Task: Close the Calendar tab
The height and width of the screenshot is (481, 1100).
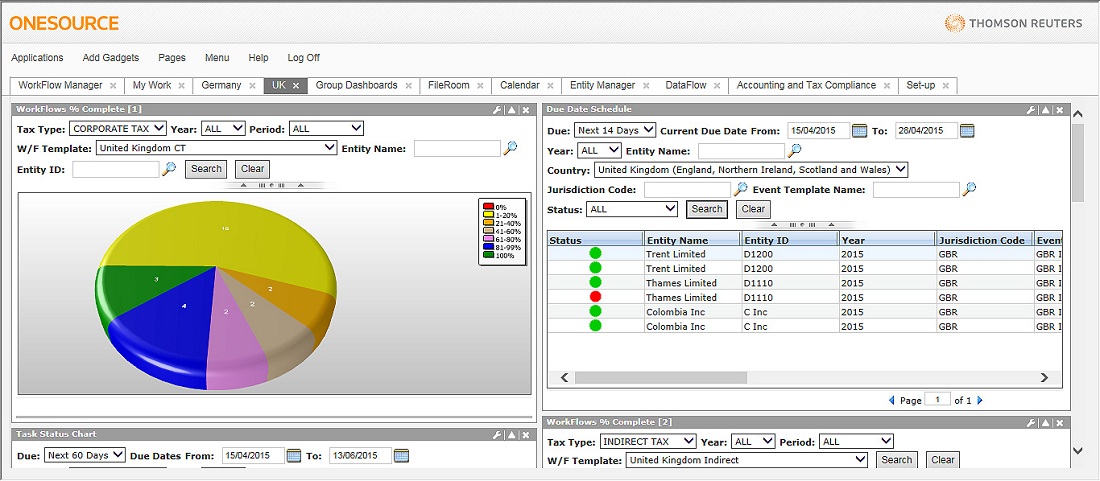Action: point(550,86)
